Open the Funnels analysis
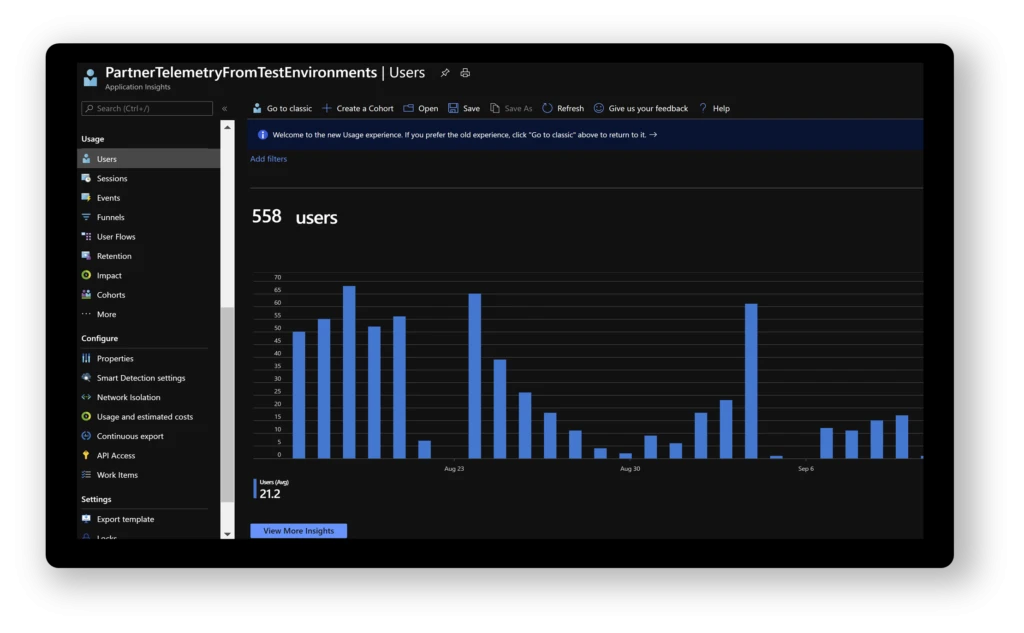This screenshot has width=1024, height=633. coord(110,216)
